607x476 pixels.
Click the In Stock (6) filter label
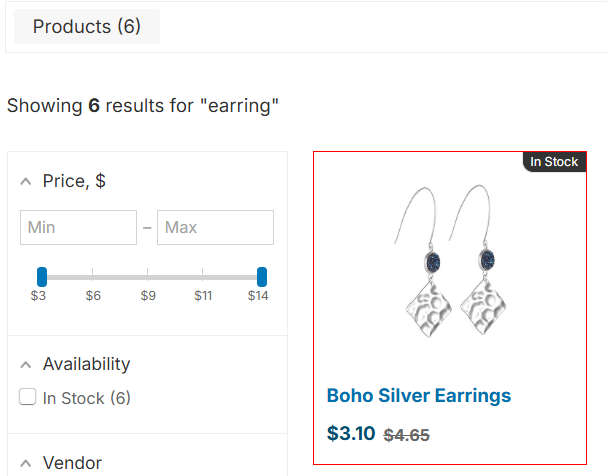86,398
